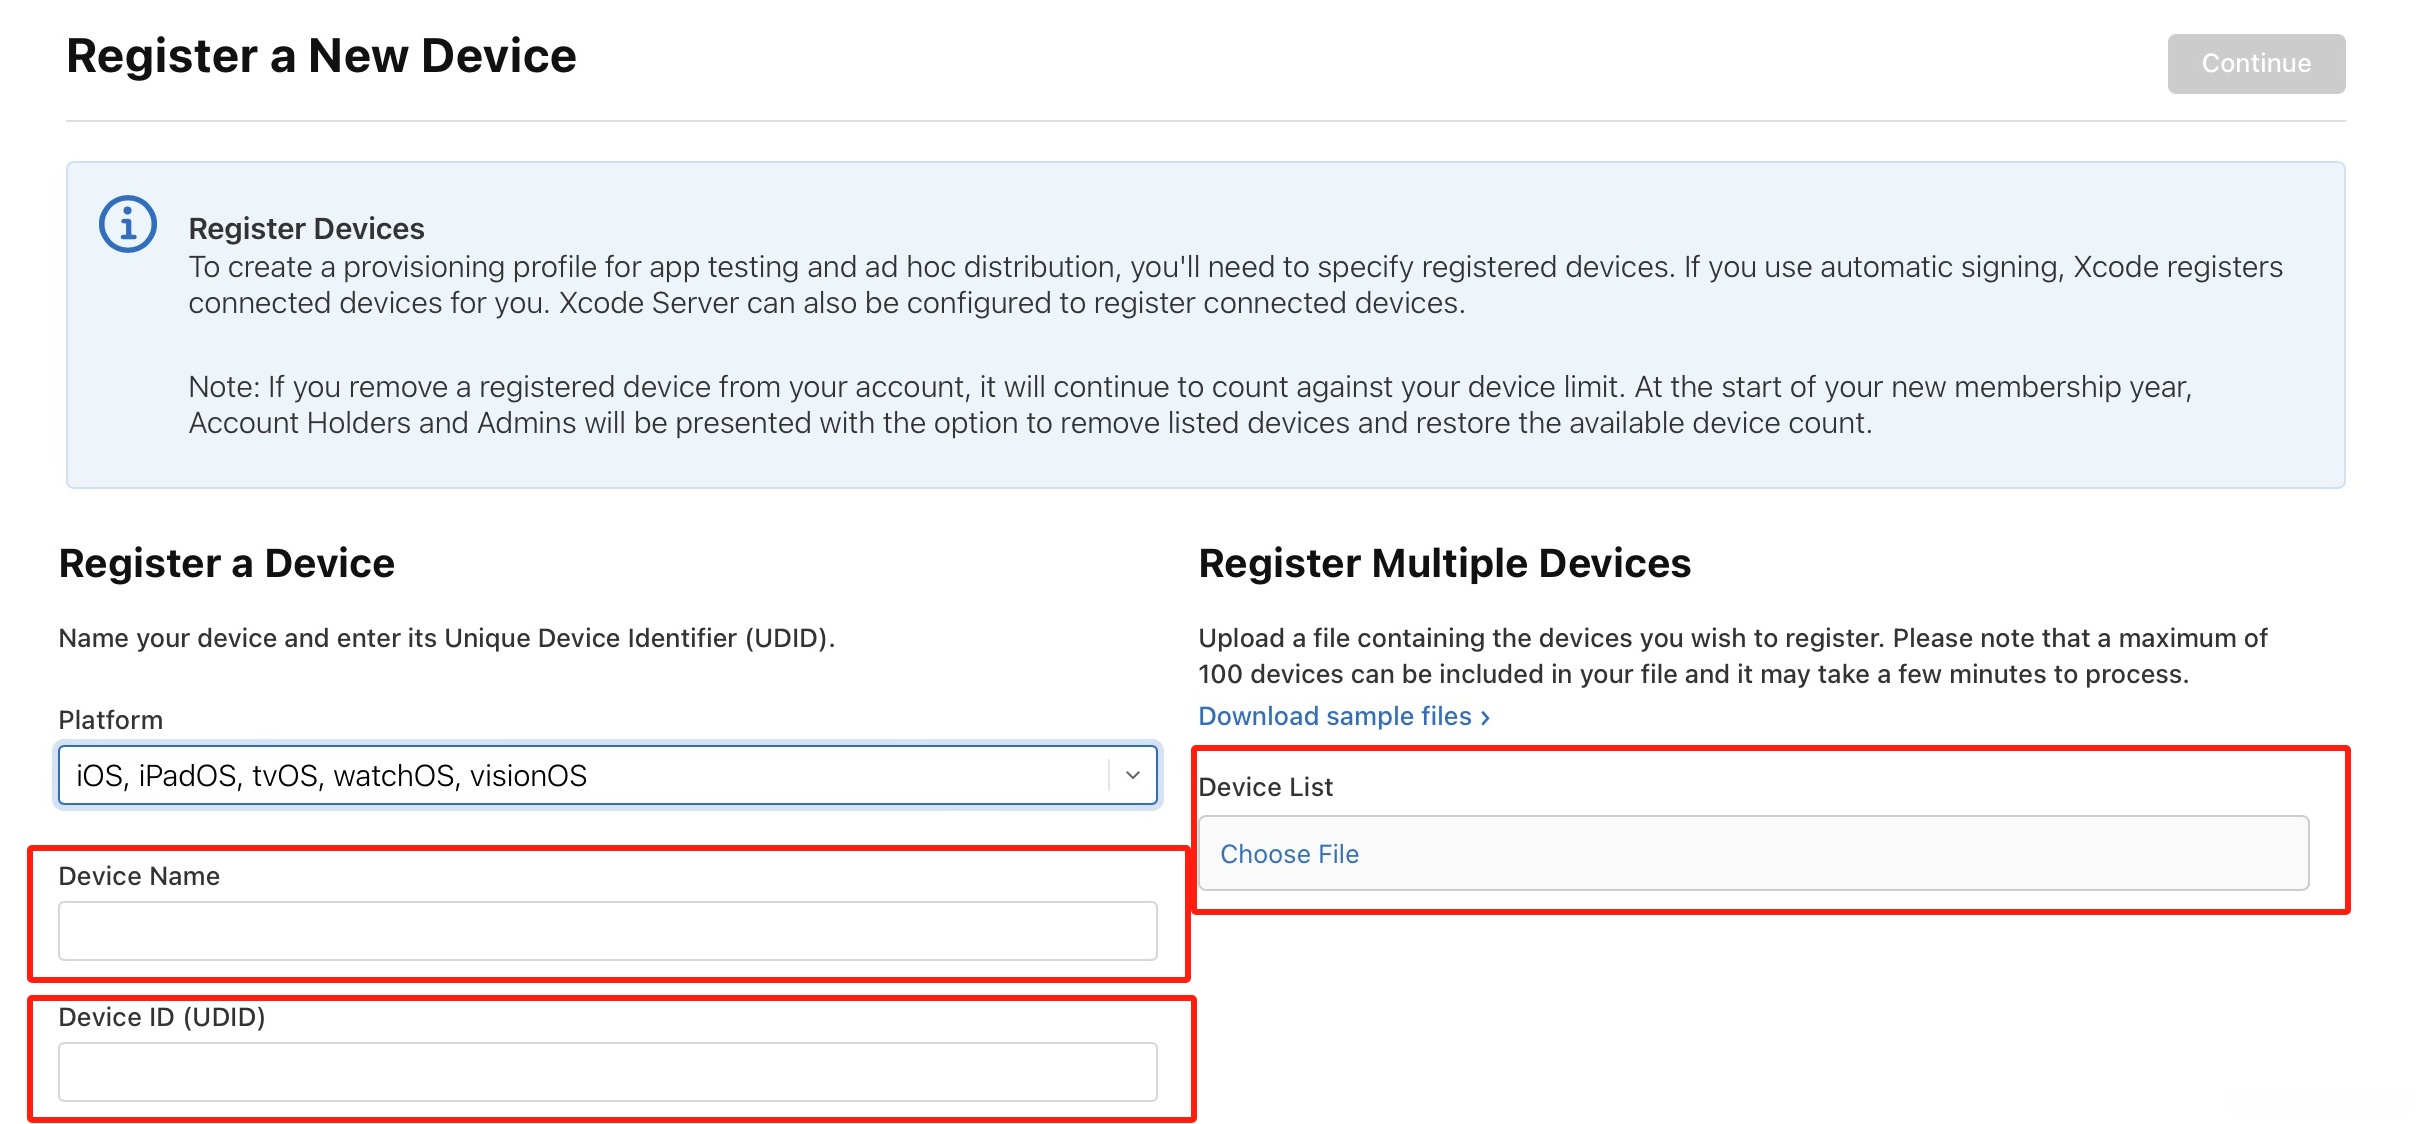Click Choose File to upload device list
This screenshot has width=2421, height=1124.
(1289, 854)
